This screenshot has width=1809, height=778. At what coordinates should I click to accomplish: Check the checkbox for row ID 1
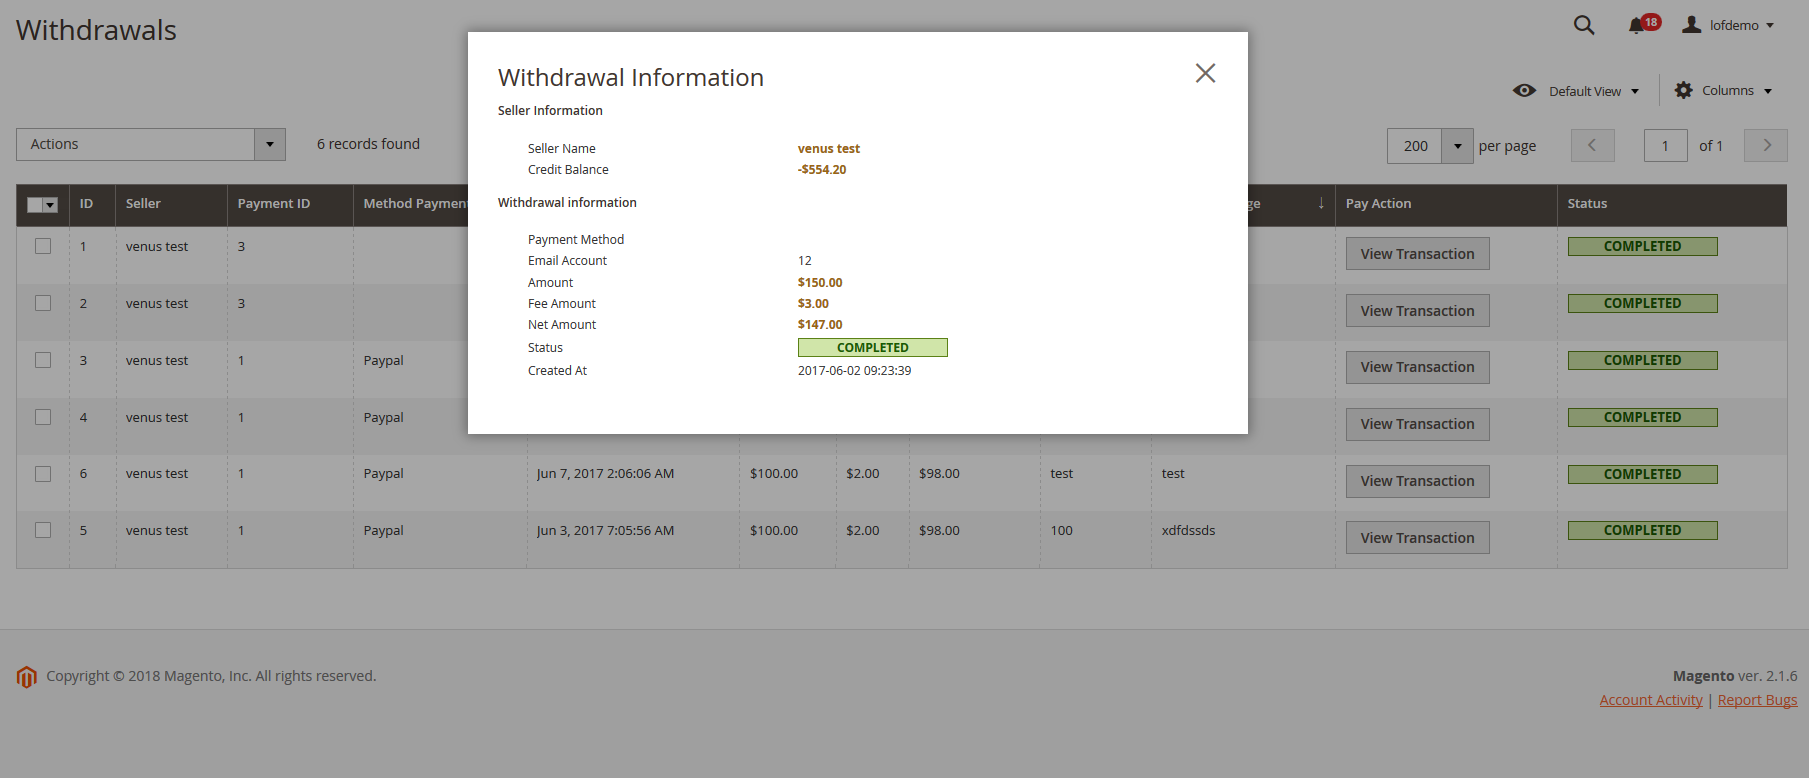click(x=43, y=246)
